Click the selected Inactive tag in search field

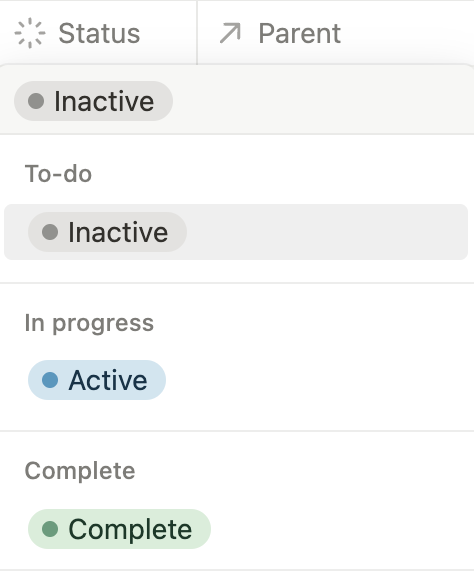pos(93,101)
